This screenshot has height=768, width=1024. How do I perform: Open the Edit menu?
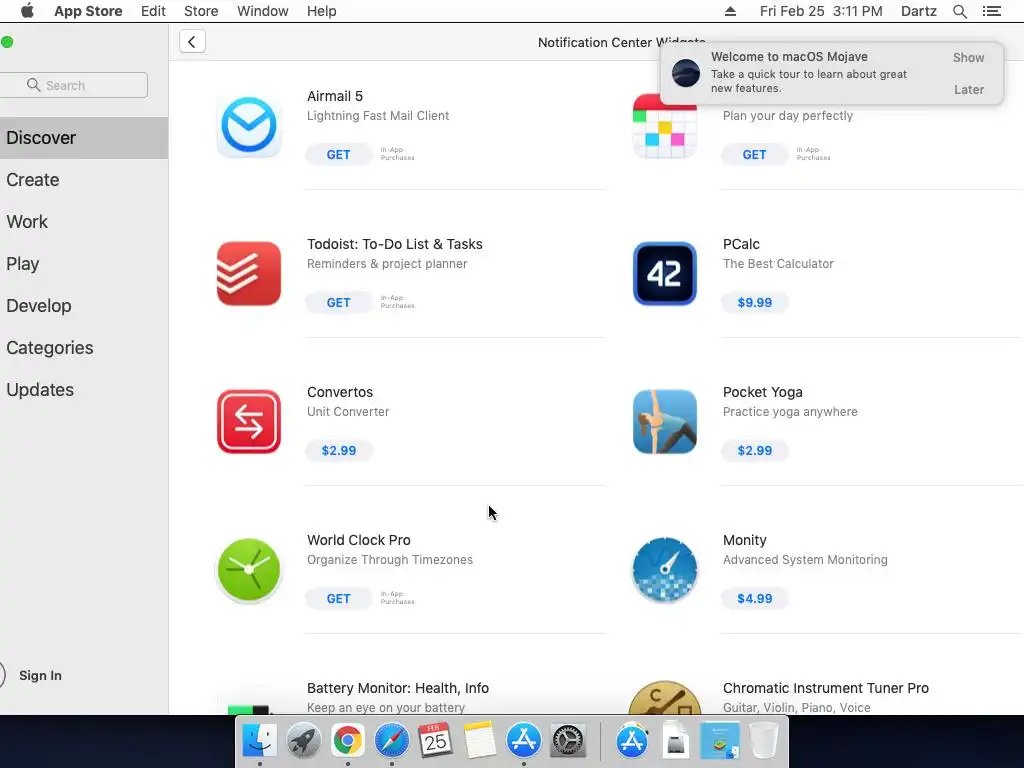click(x=153, y=11)
